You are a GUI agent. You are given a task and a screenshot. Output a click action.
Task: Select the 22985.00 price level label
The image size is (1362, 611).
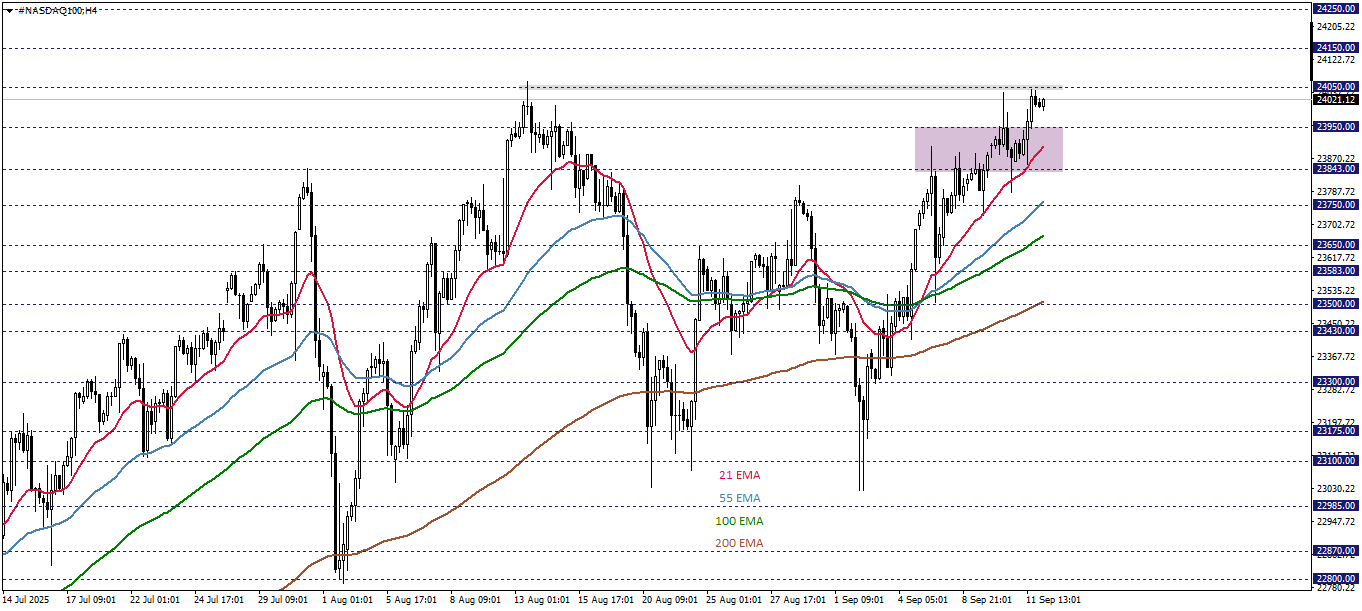[1336, 506]
